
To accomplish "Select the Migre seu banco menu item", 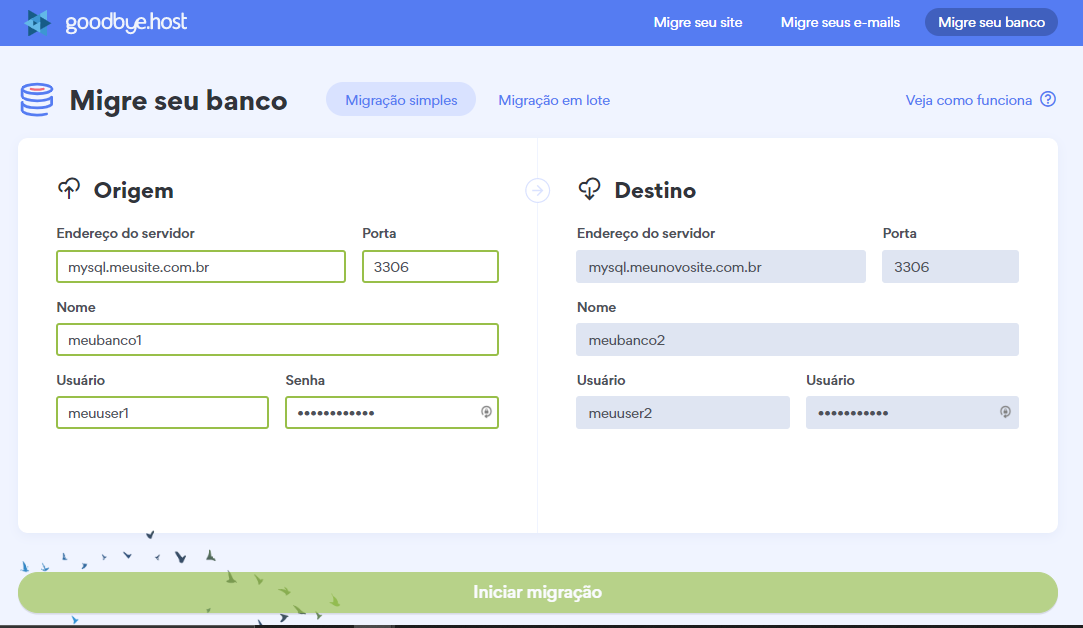I will [x=990, y=22].
